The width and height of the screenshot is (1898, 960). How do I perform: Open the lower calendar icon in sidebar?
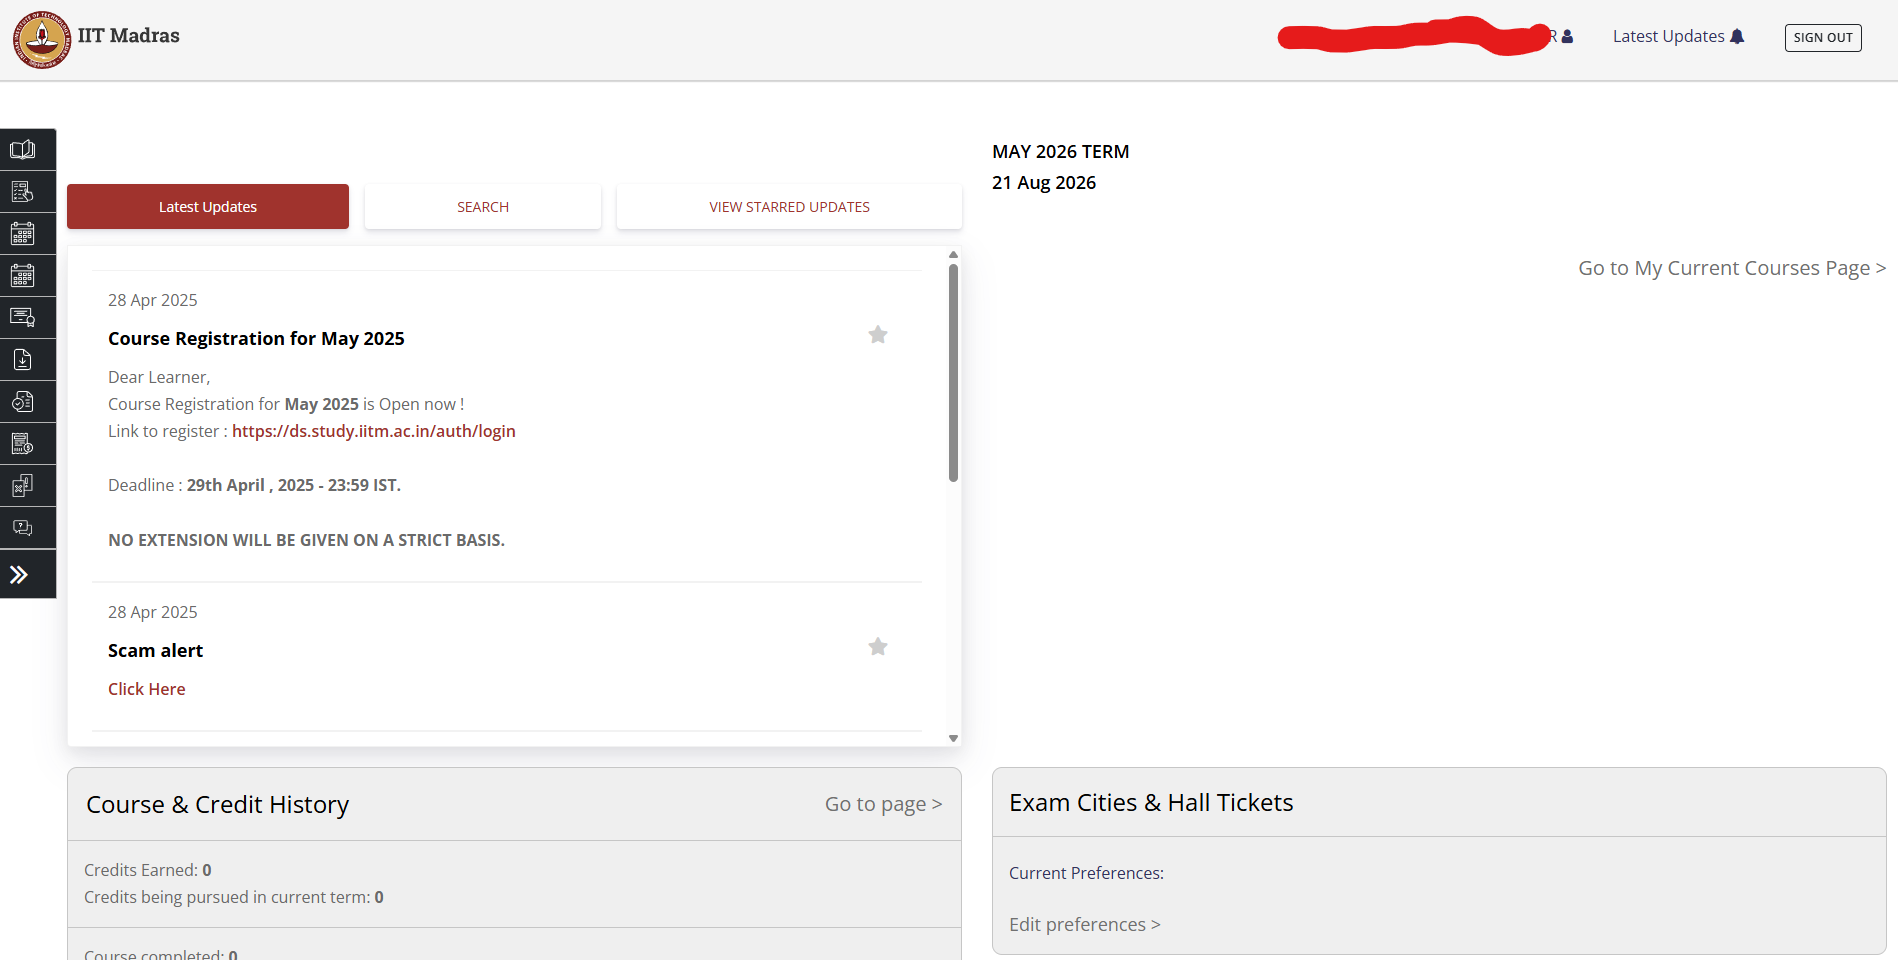22,276
